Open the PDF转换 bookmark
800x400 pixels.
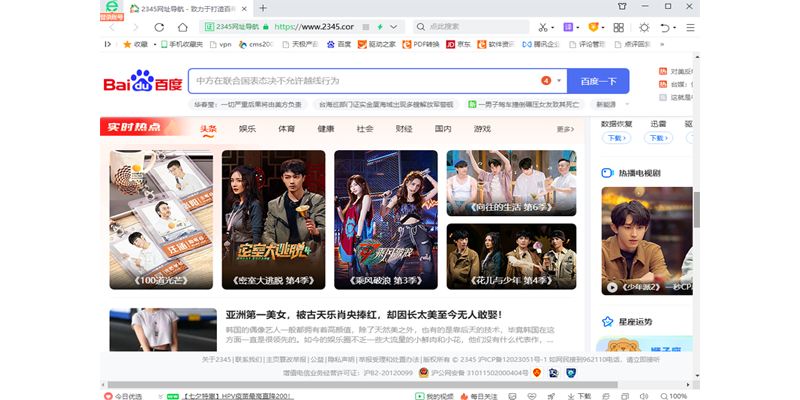[421, 44]
